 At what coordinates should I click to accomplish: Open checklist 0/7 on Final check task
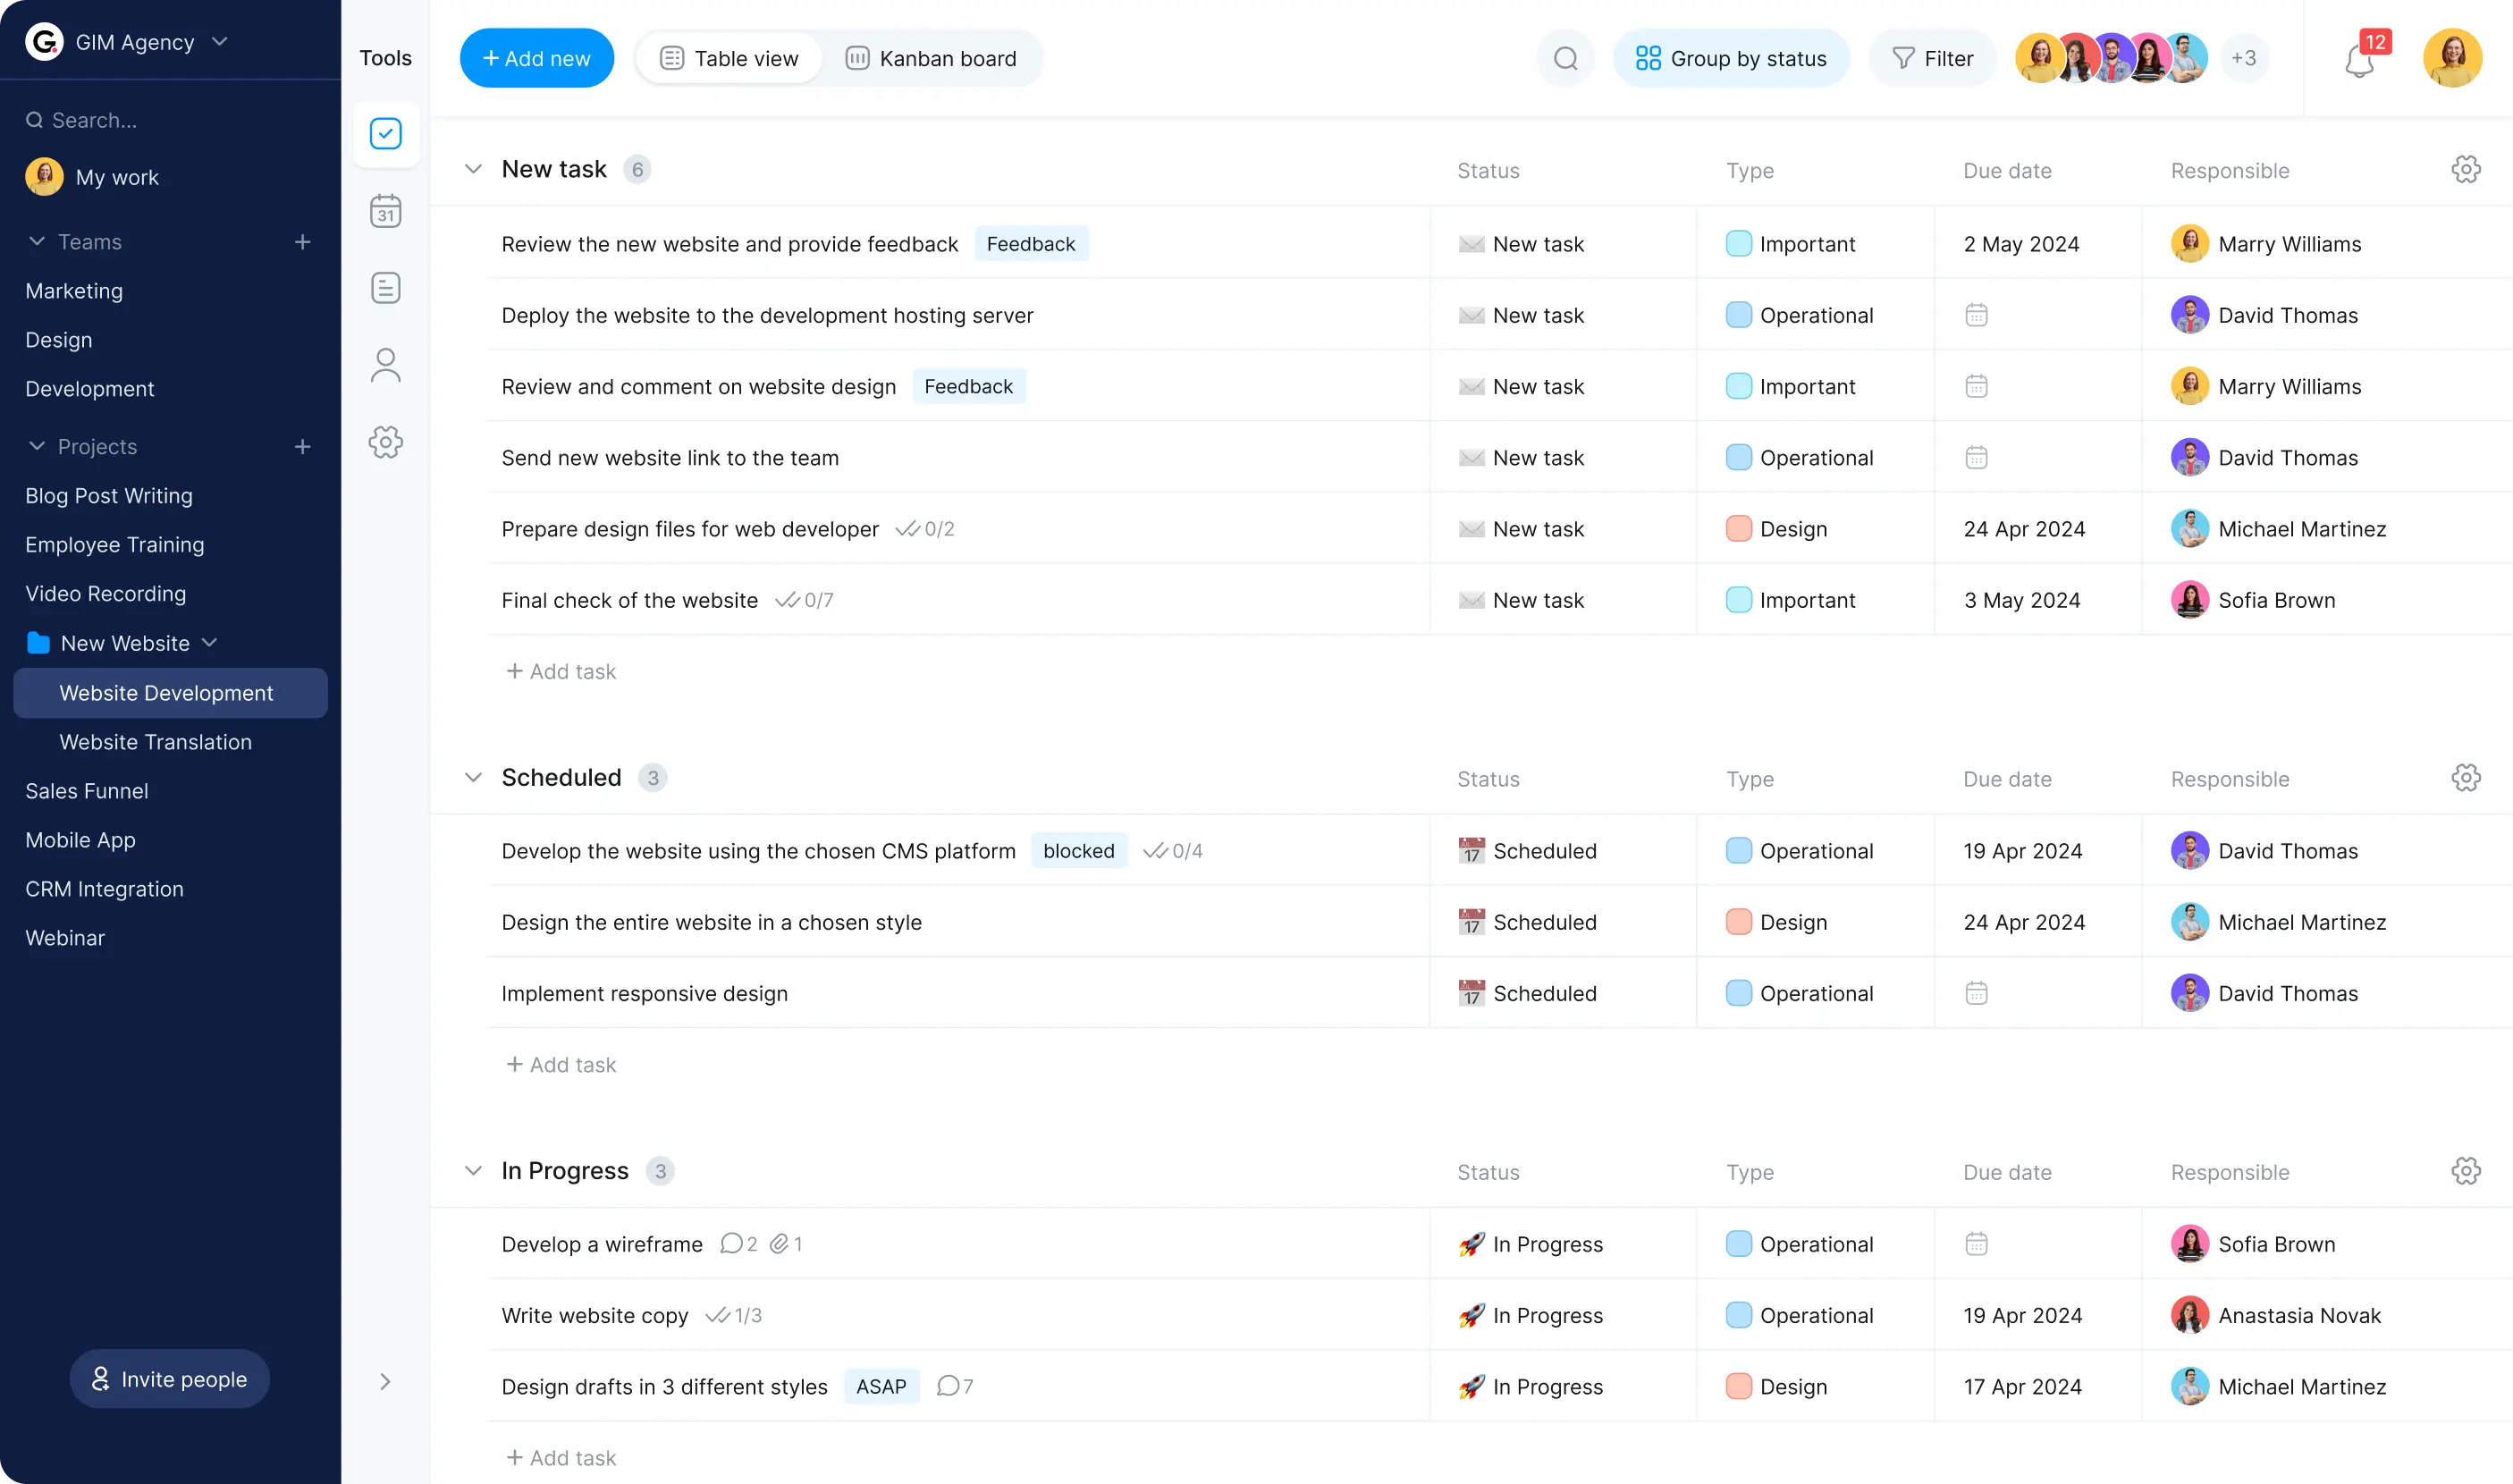click(804, 600)
